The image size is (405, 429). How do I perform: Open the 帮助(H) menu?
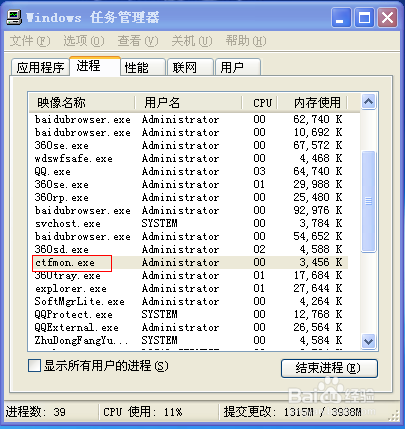[246, 41]
